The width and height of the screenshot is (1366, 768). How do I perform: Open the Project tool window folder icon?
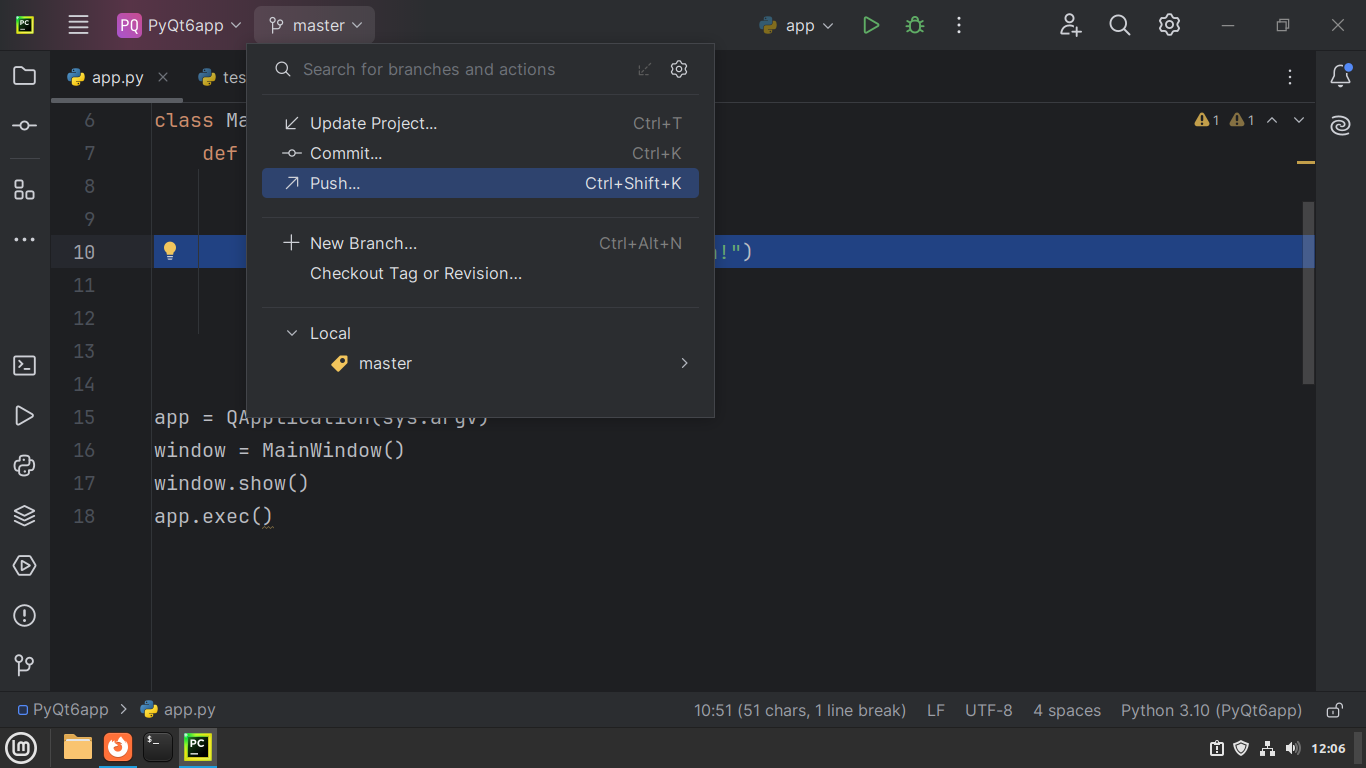[25, 76]
